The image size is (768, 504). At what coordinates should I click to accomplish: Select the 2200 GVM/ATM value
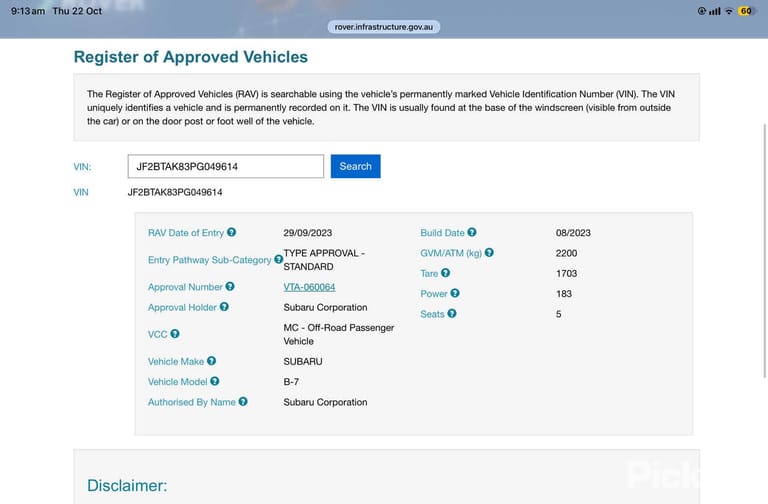566,253
